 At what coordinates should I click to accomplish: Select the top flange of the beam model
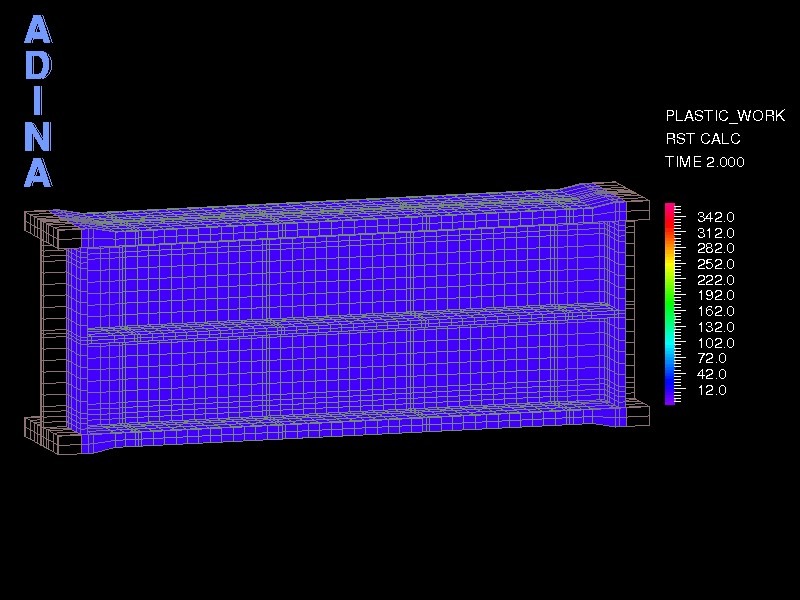pyautogui.click(x=350, y=210)
